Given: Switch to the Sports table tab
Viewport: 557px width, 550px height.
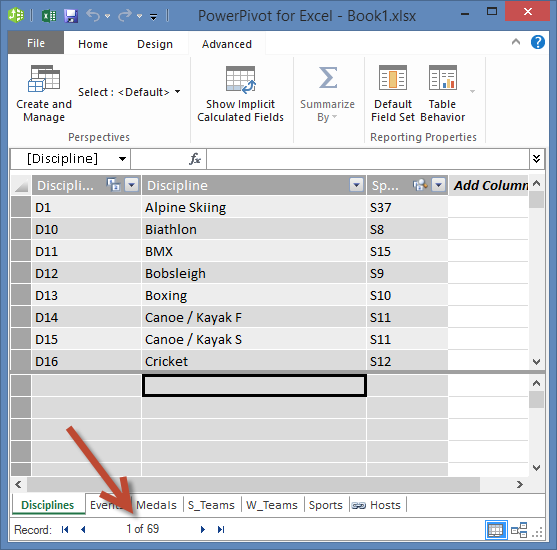Looking at the screenshot, I should point(326,505).
